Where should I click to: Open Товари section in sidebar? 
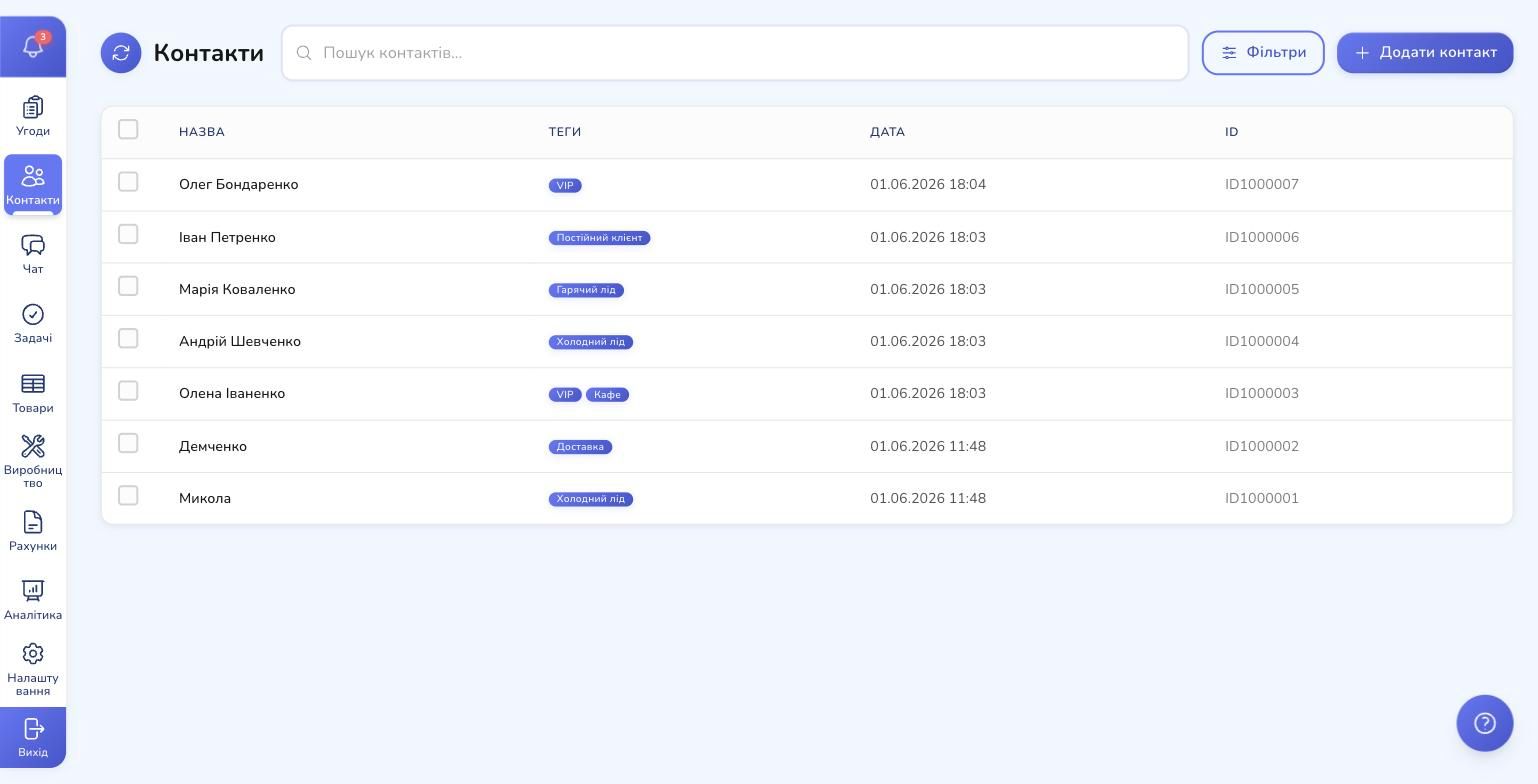[x=33, y=393]
